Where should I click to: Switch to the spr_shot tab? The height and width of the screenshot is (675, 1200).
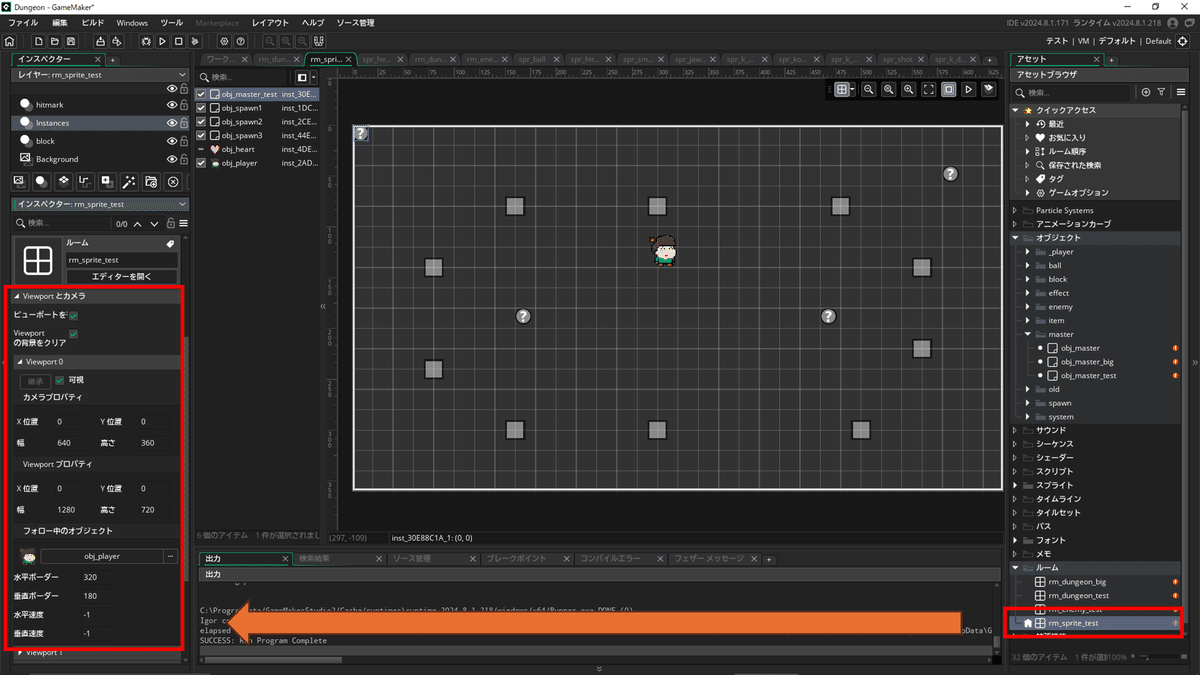click(902, 60)
